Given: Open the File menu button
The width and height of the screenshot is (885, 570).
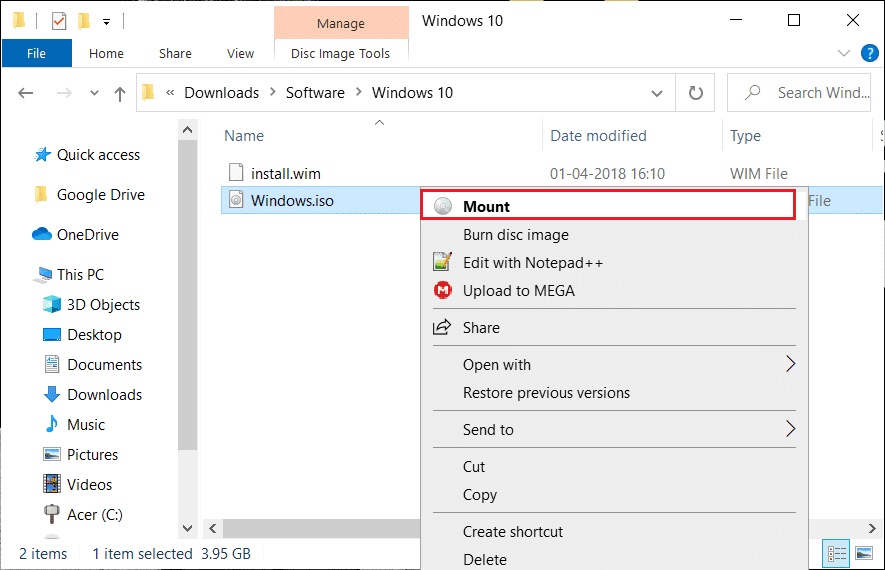Looking at the screenshot, I should 36,54.
